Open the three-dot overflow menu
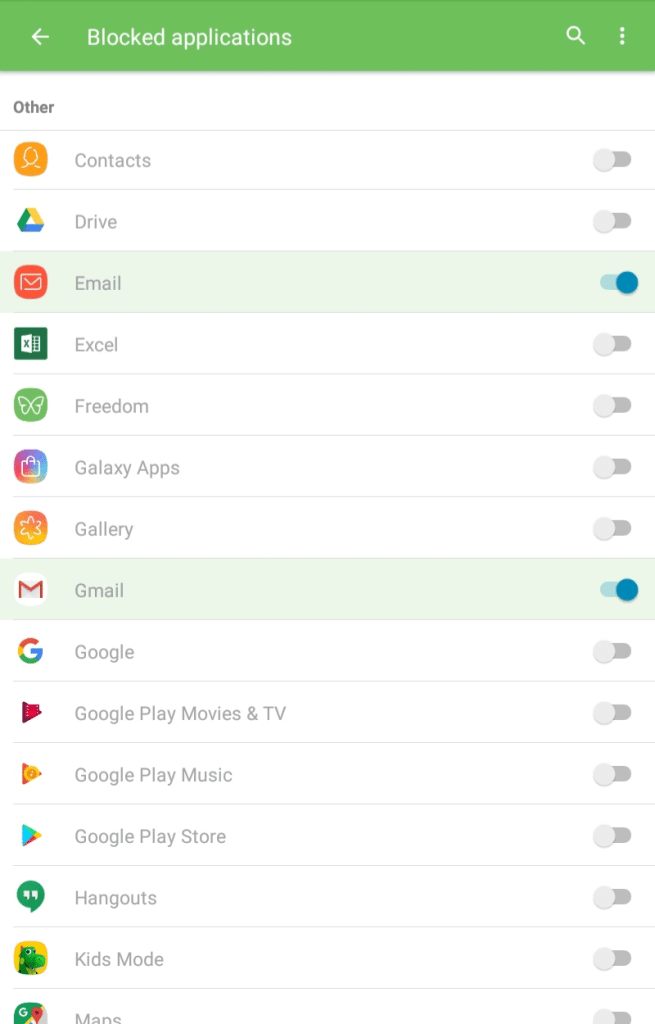 (622, 36)
